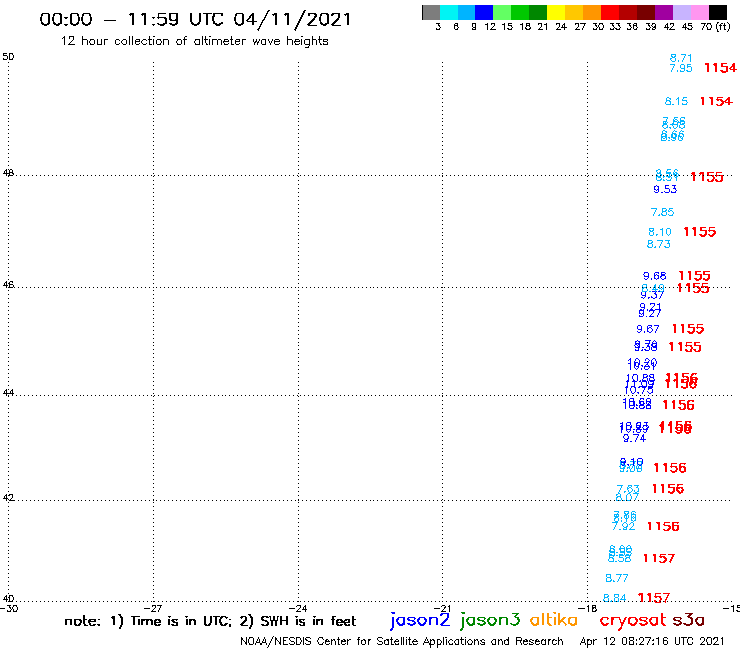Click the longitude axis label -24
Viewport: 740px width, 650px height.
coord(298,609)
